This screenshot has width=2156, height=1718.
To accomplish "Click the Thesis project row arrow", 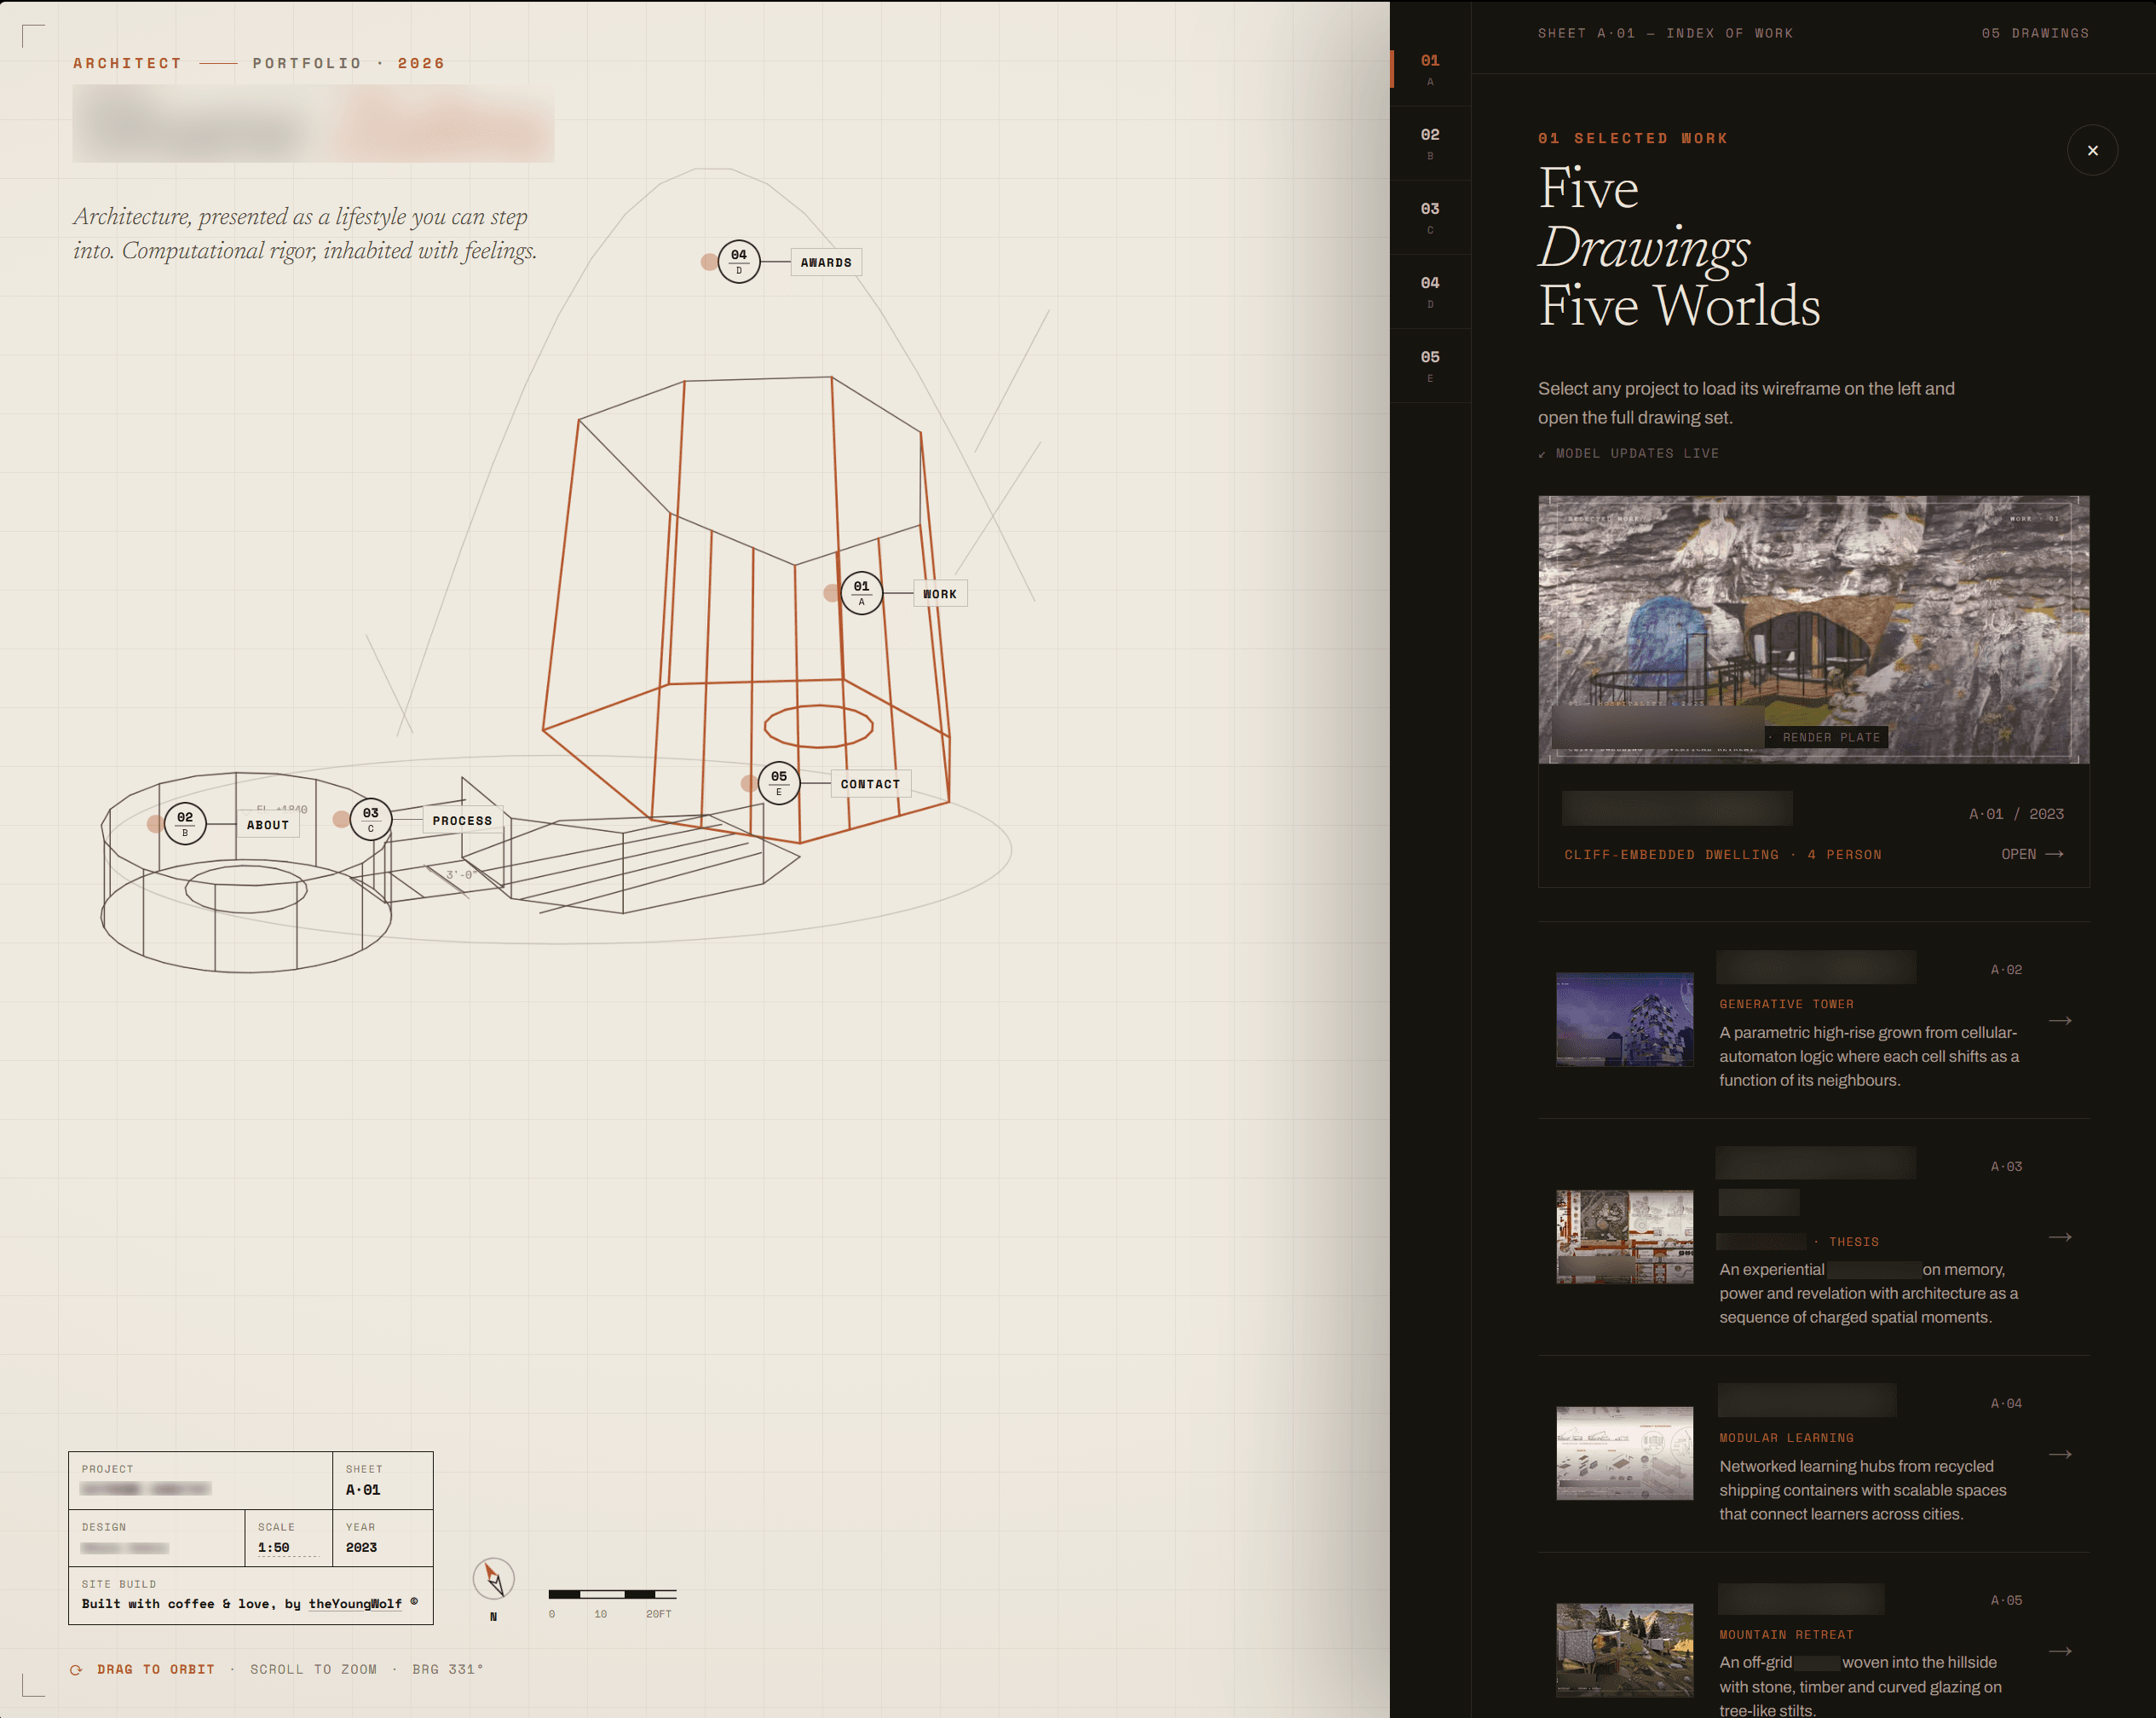I will (2060, 1238).
